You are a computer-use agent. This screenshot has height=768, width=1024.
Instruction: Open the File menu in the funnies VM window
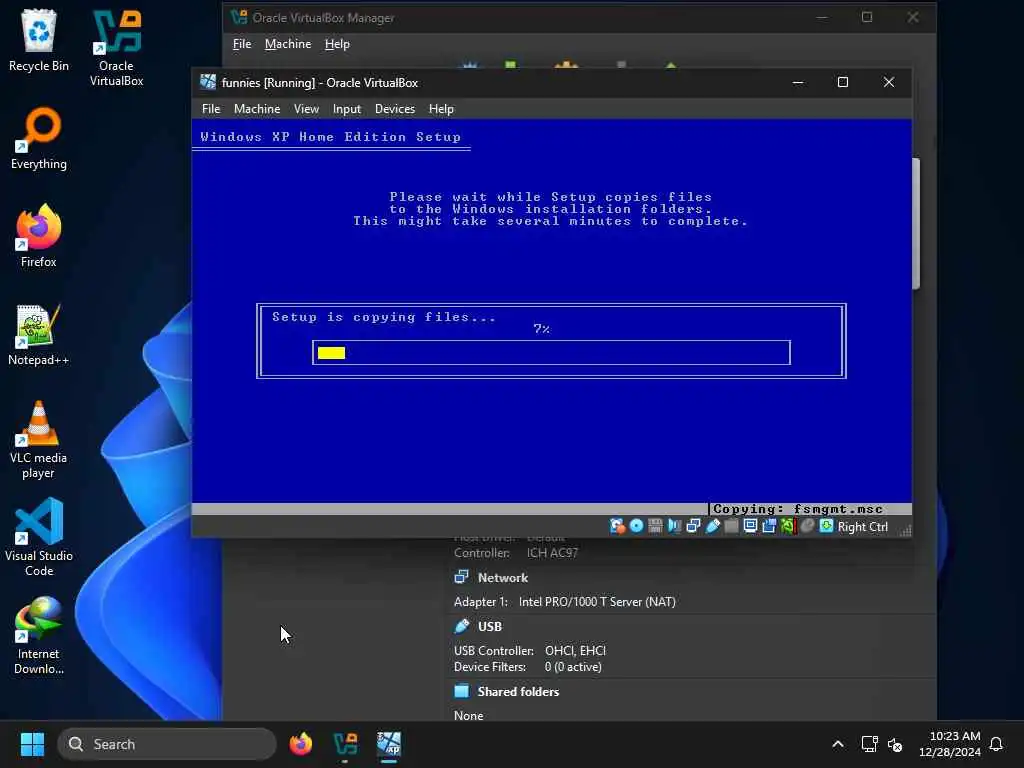pyautogui.click(x=211, y=109)
